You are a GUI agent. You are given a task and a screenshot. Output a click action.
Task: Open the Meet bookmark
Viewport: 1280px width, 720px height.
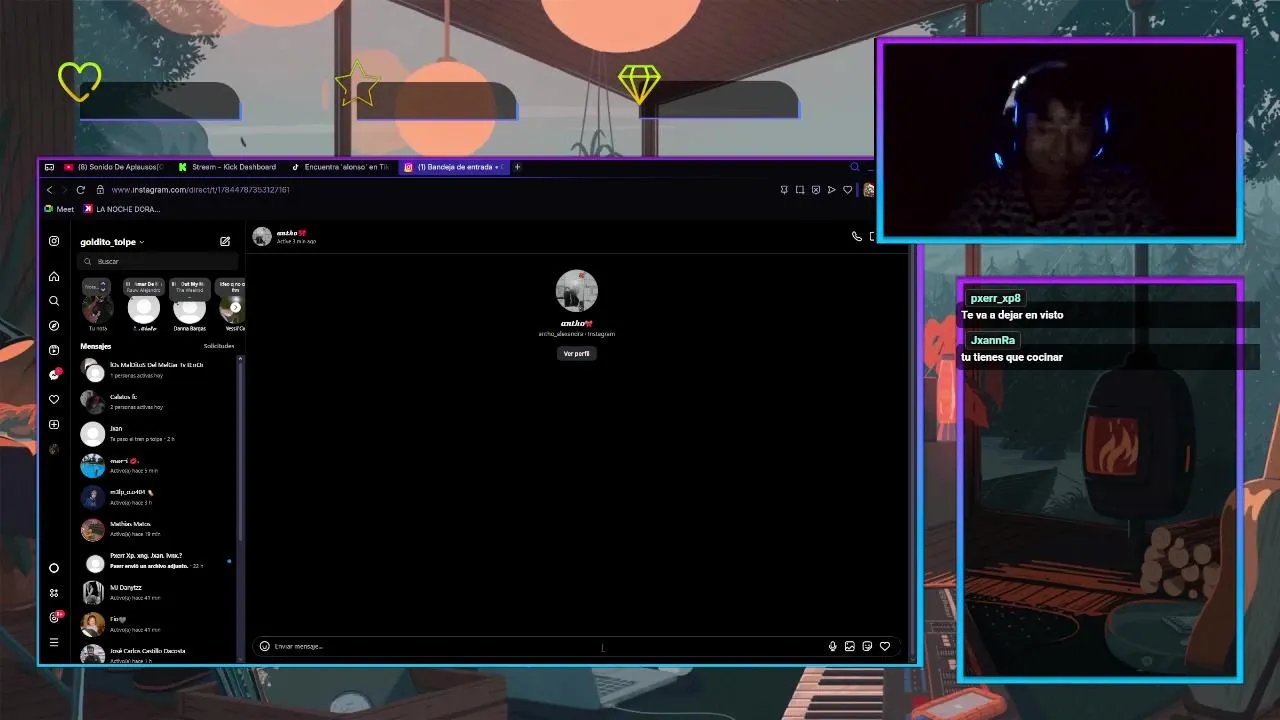coord(59,209)
